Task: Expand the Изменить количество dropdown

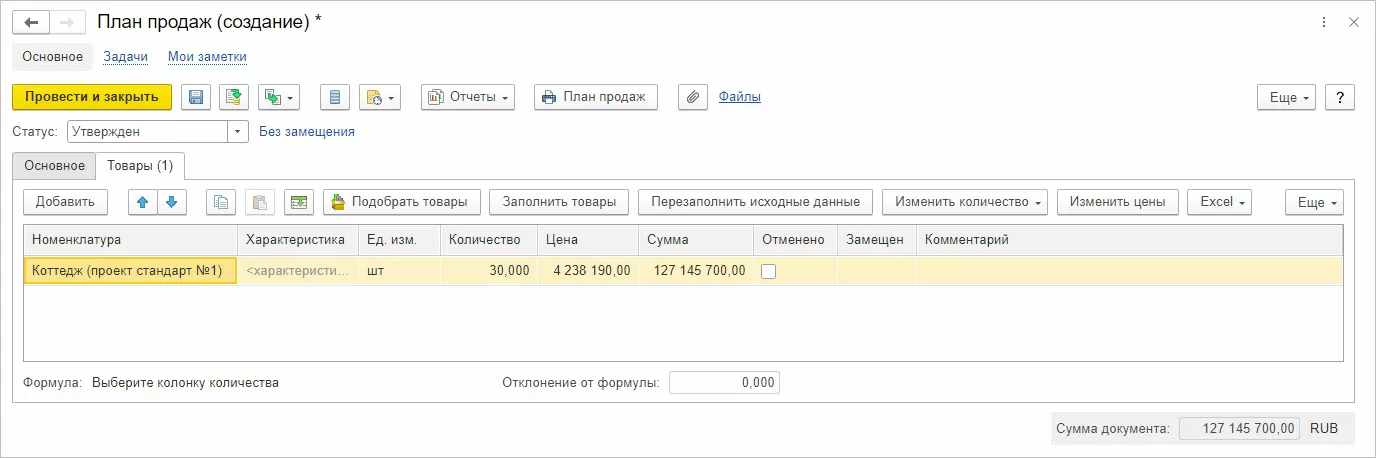Action: pos(964,202)
